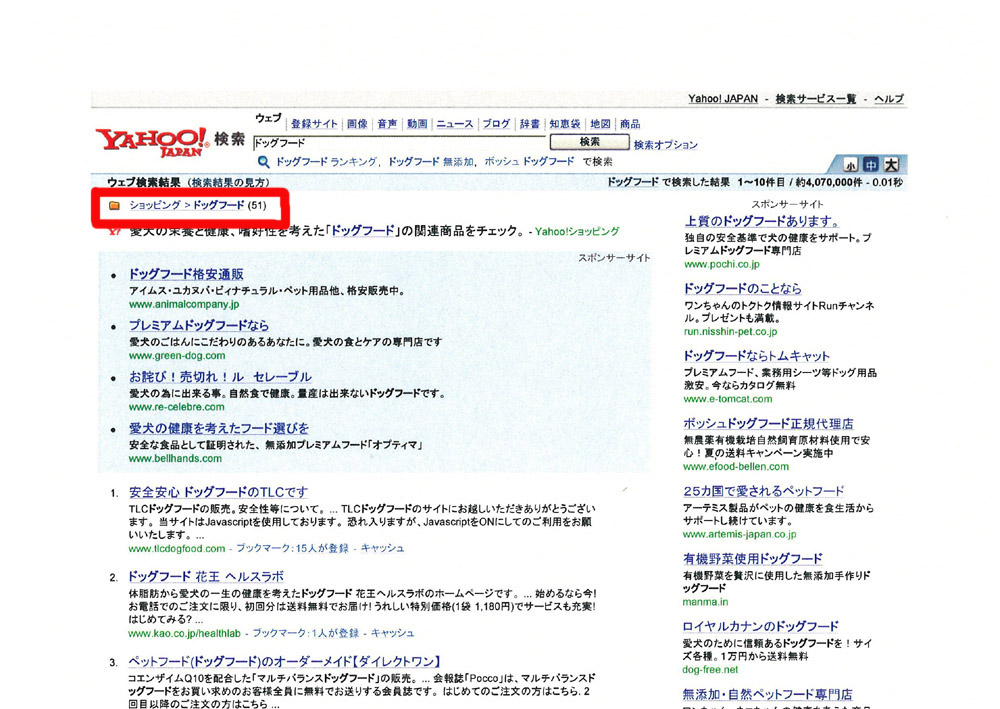Open 検索結果の見方 link
1000x709 pixels.
pyautogui.click(x=230, y=182)
